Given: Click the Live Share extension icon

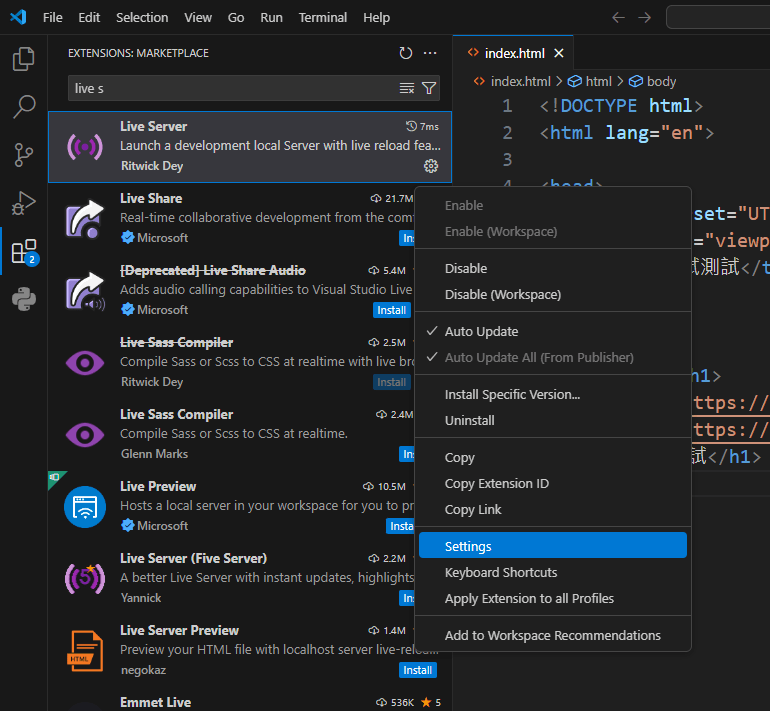Looking at the screenshot, I should pyautogui.click(x=85, y=219).
